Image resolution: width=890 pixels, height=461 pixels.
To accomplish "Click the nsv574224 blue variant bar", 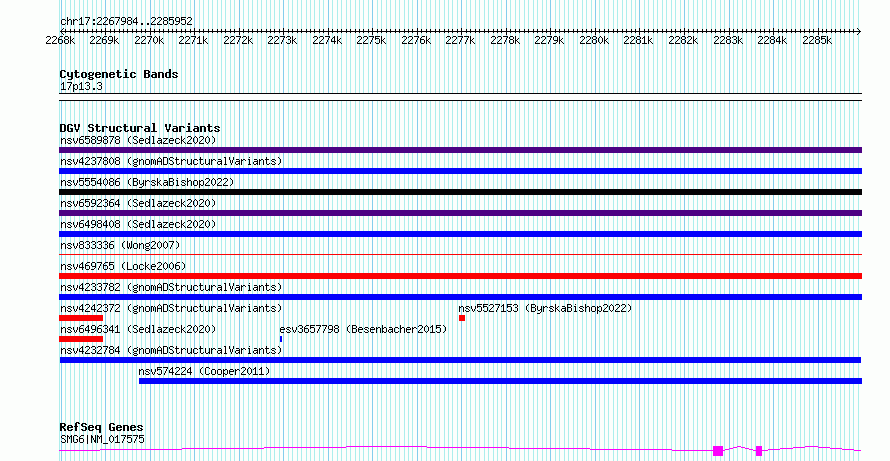I will click(500, 381).
